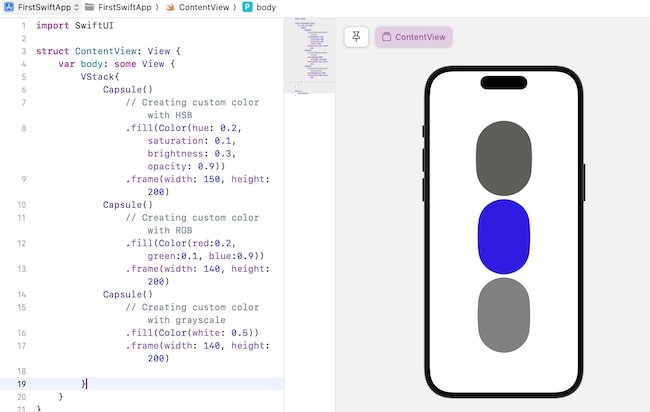Click line number 5 in the gutter
650x412 pixels.
(22, 77)
